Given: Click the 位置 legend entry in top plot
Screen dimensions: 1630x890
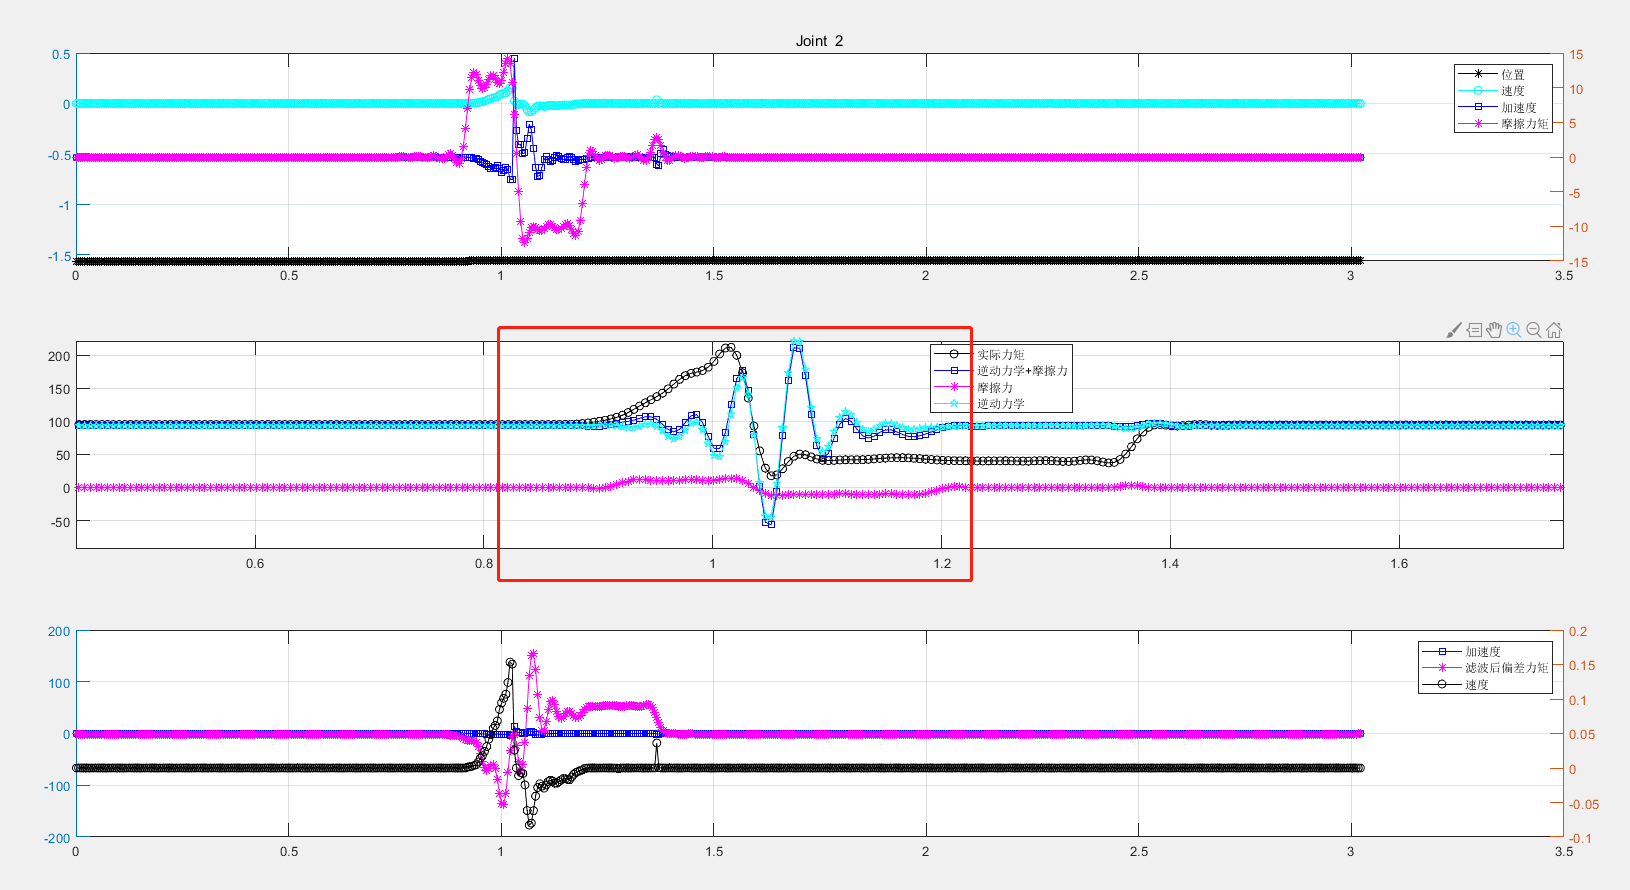Looking at the screenshot, I should click(1512, 74).
